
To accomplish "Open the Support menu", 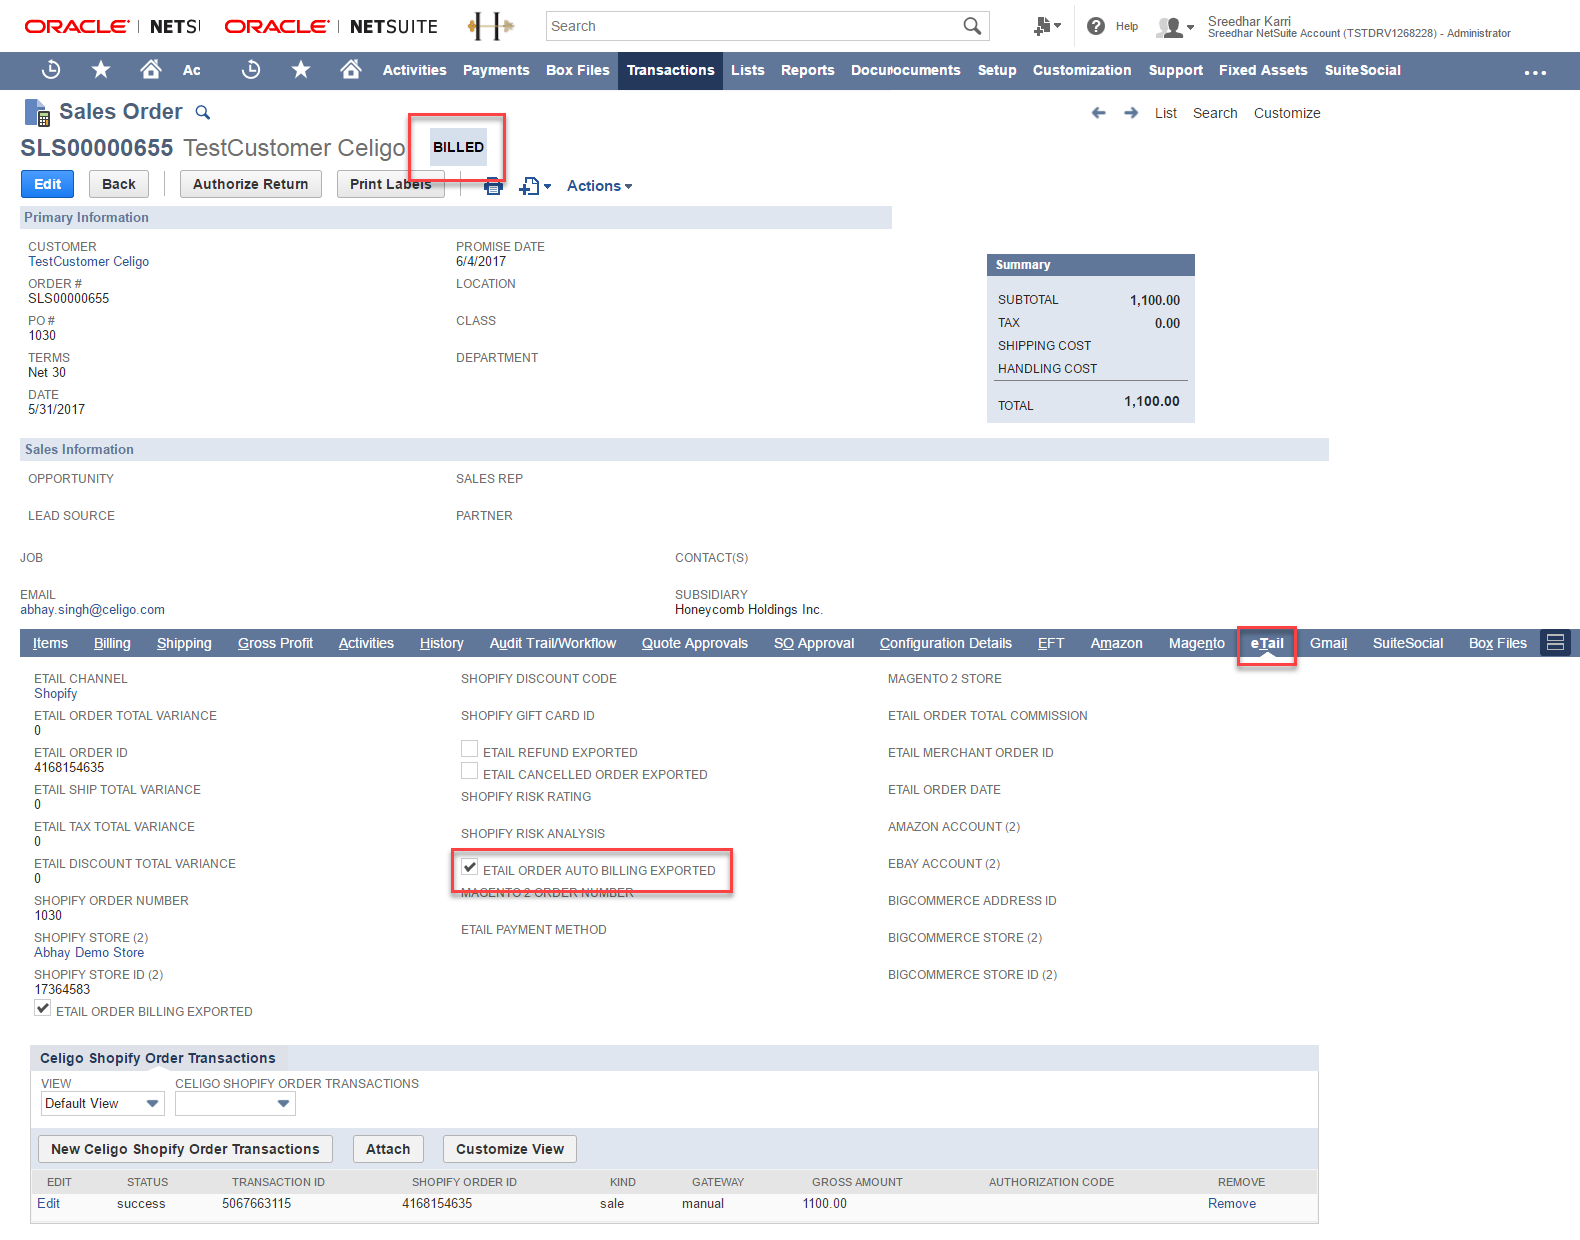I will point(1175,70).
